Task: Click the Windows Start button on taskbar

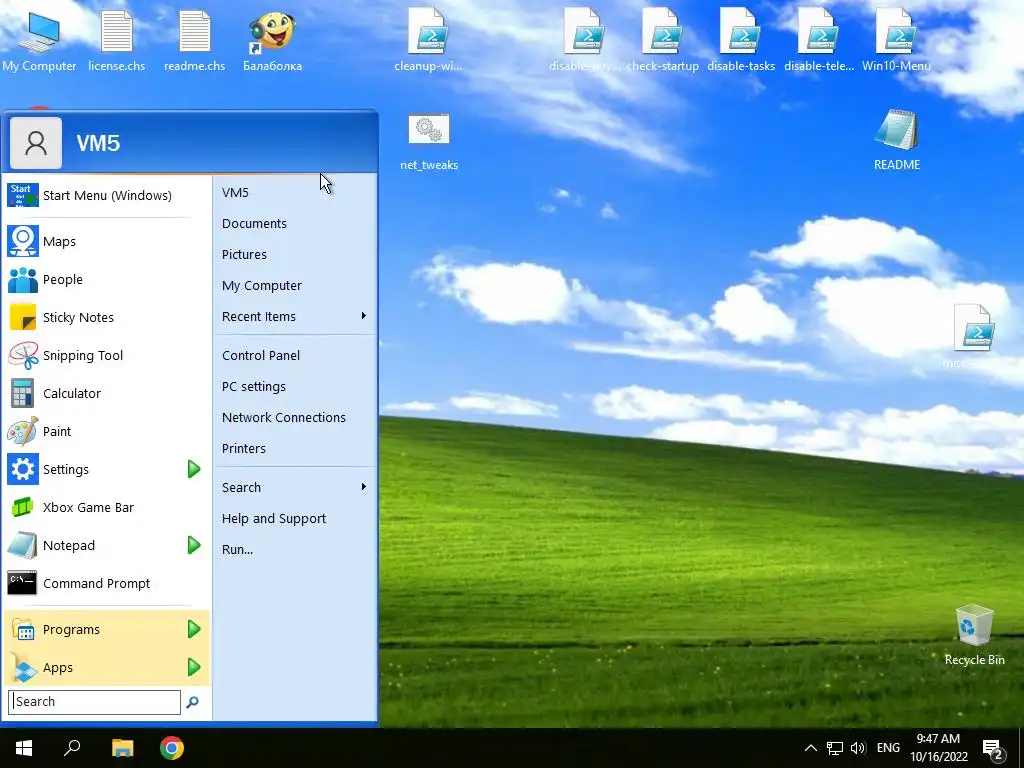Action: tap(24, 748)
